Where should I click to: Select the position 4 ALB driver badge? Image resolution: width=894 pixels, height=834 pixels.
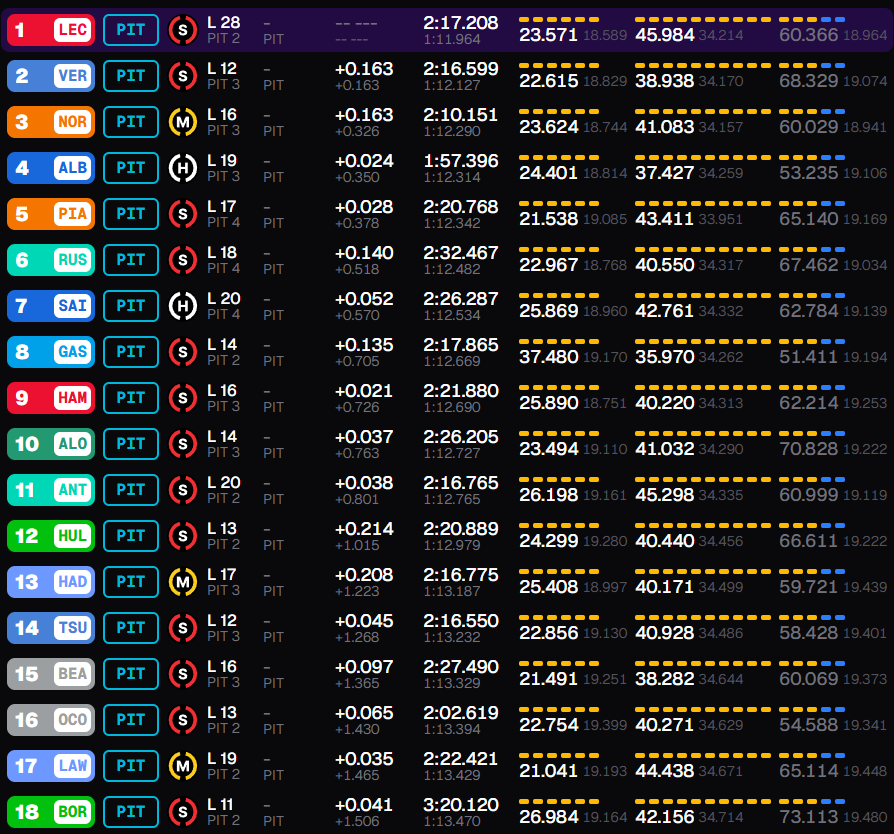click(x=51, y=168)
